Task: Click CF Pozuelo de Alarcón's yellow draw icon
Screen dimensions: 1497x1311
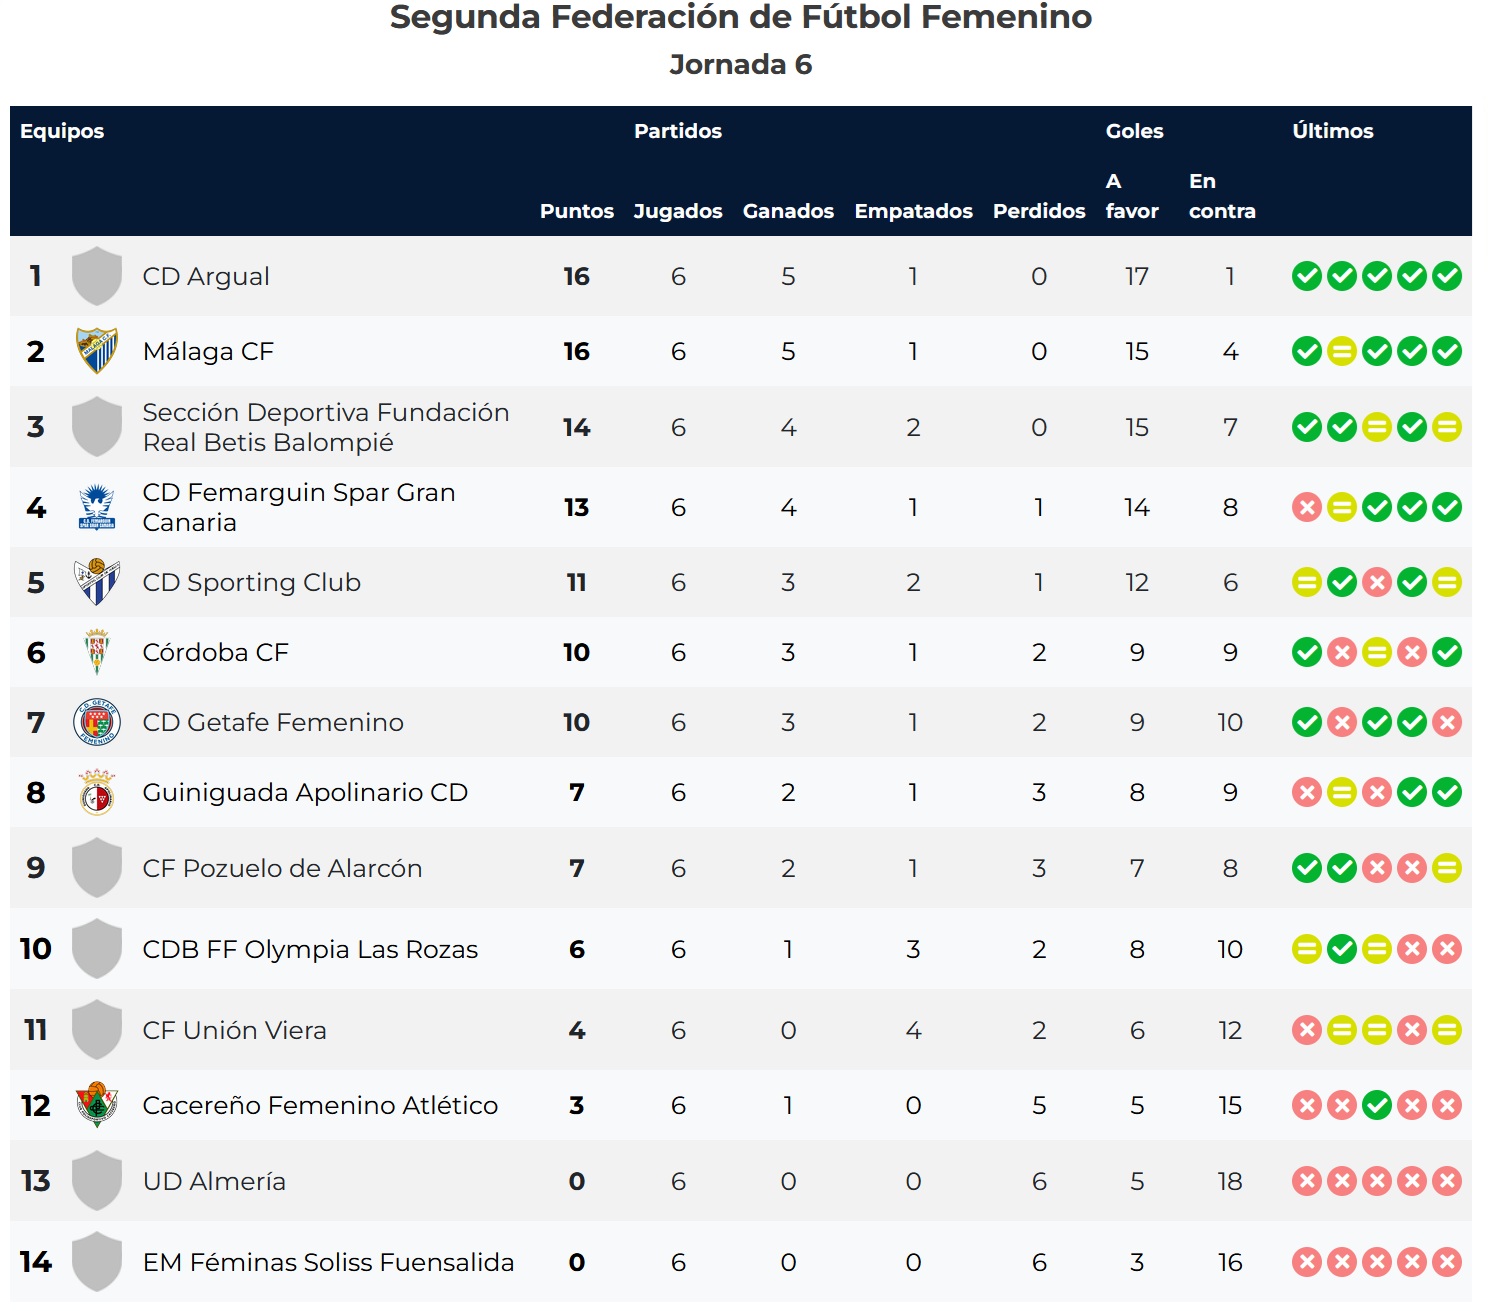Action: pos(1447,868)
